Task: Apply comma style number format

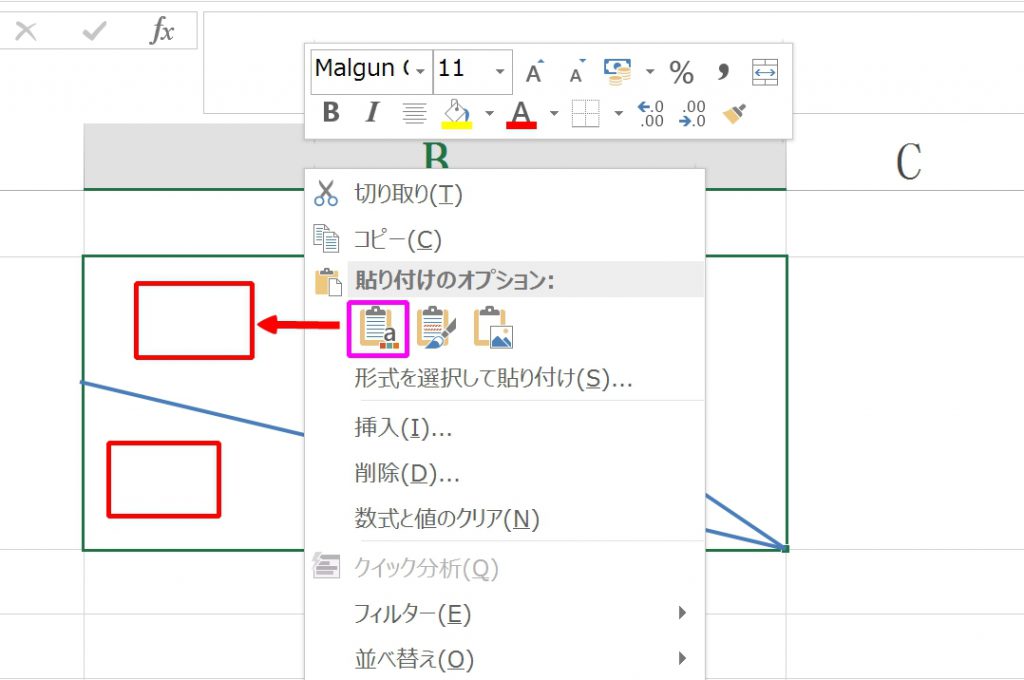Action: (723, 71)
